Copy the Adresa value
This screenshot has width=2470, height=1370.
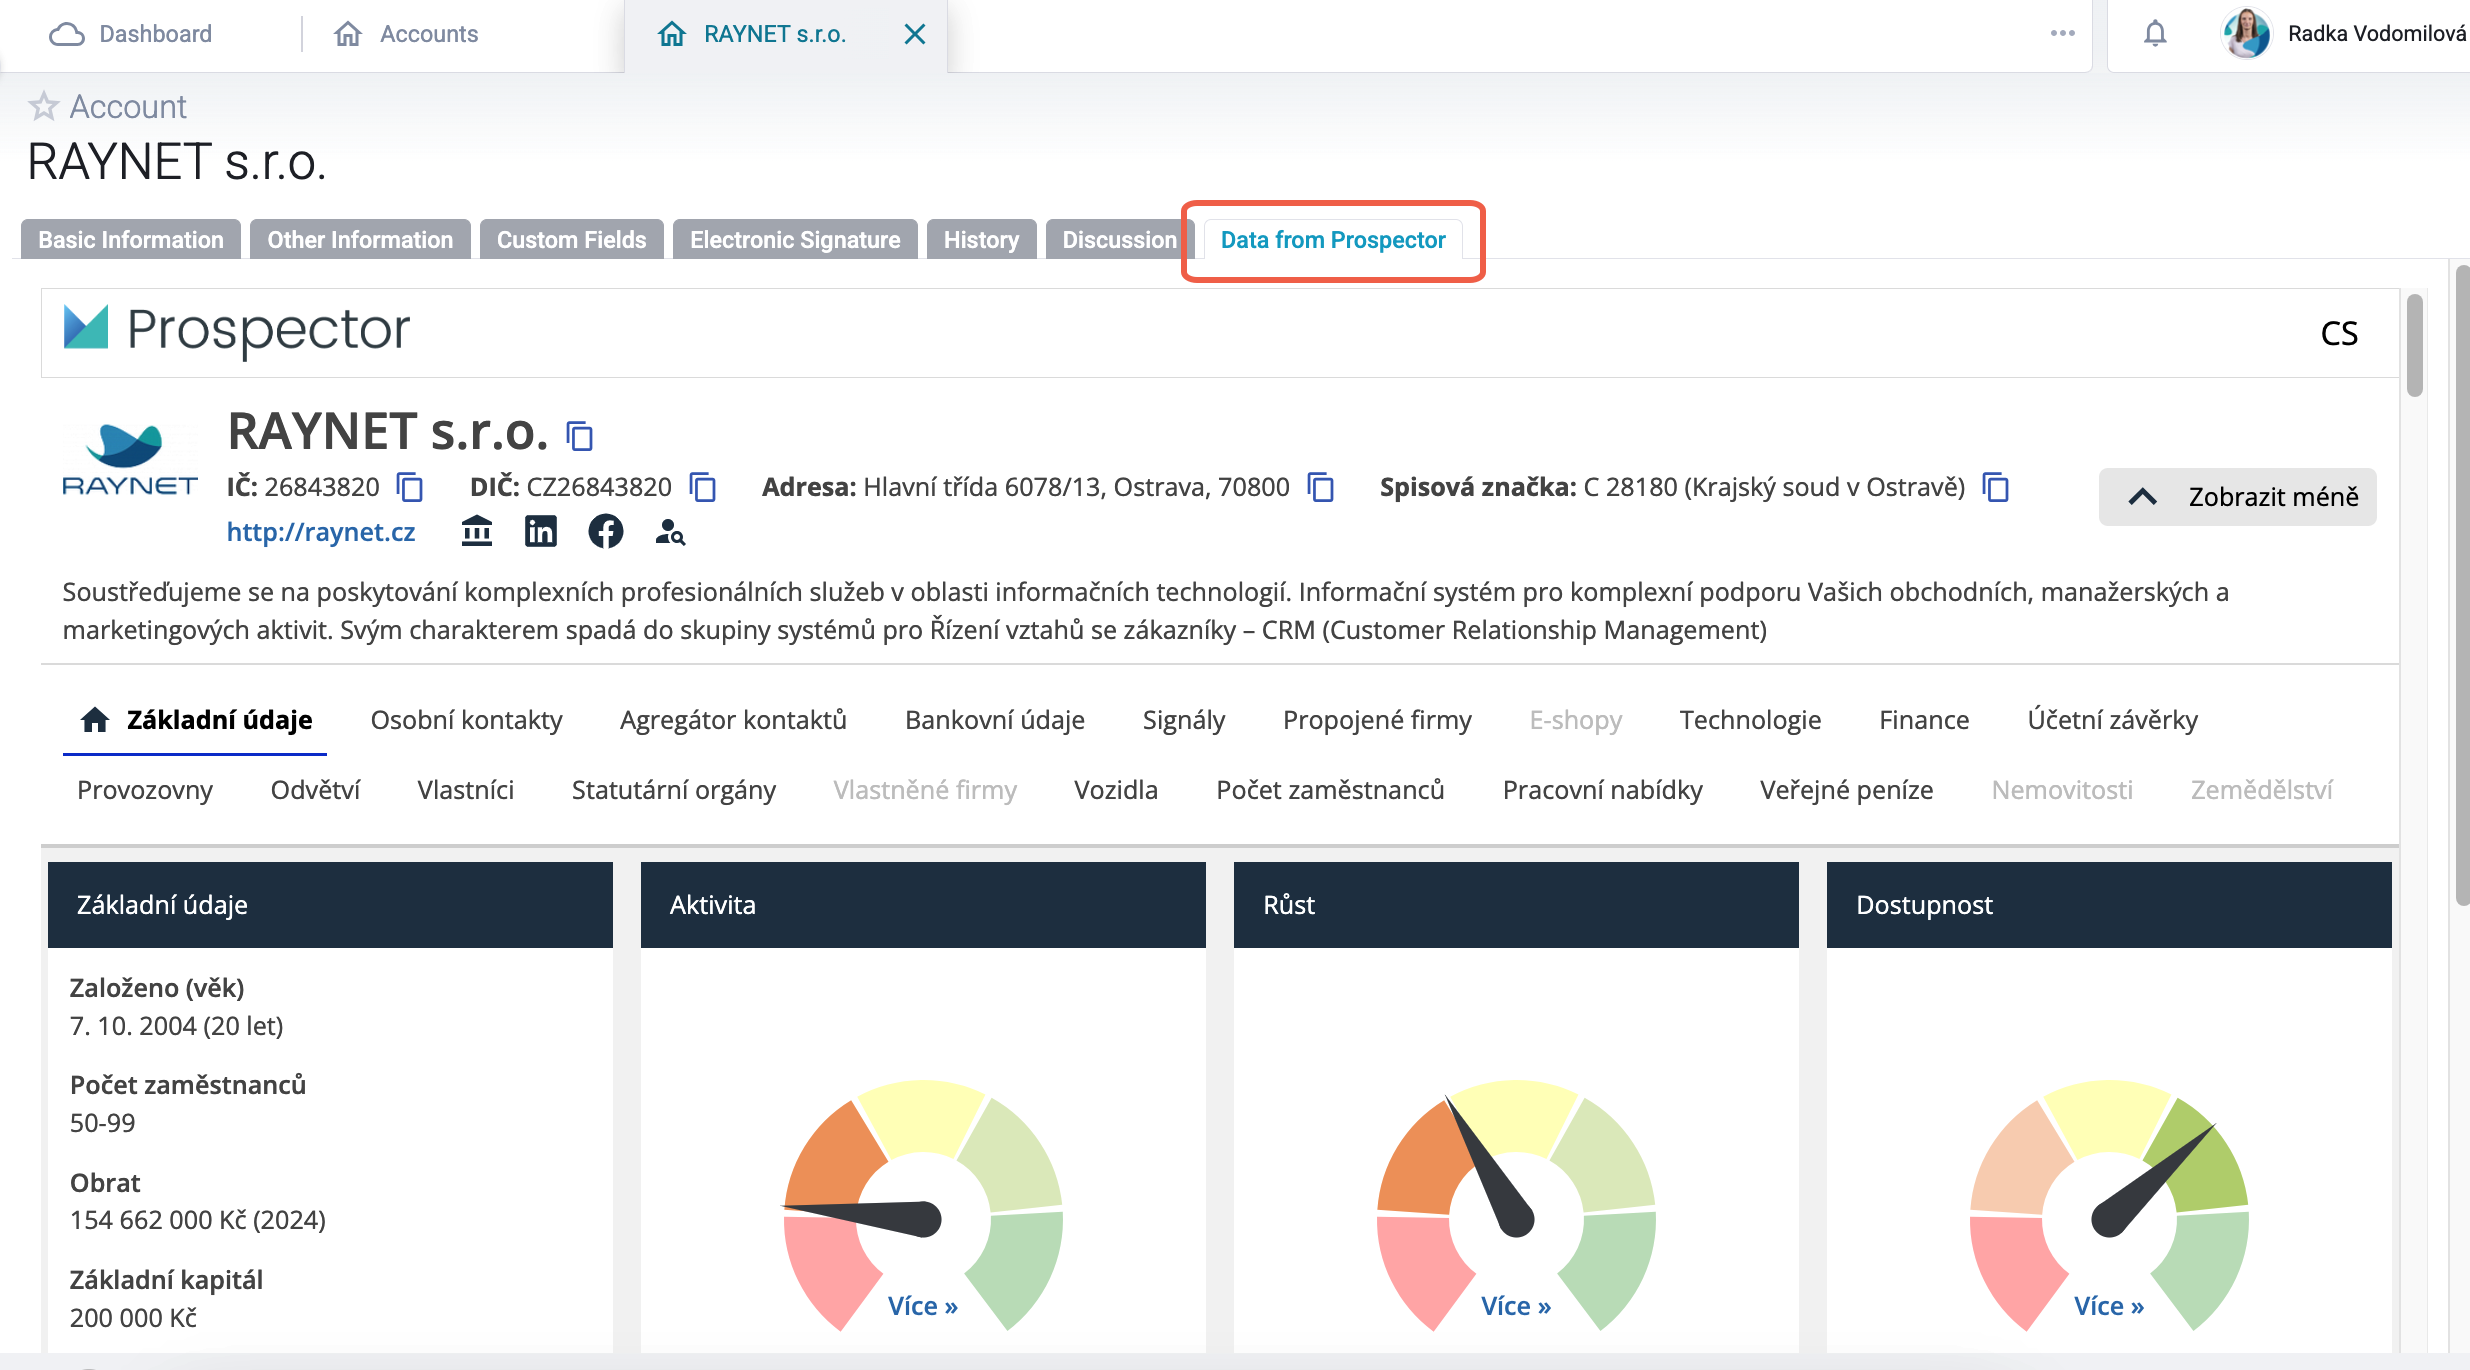1321,487
